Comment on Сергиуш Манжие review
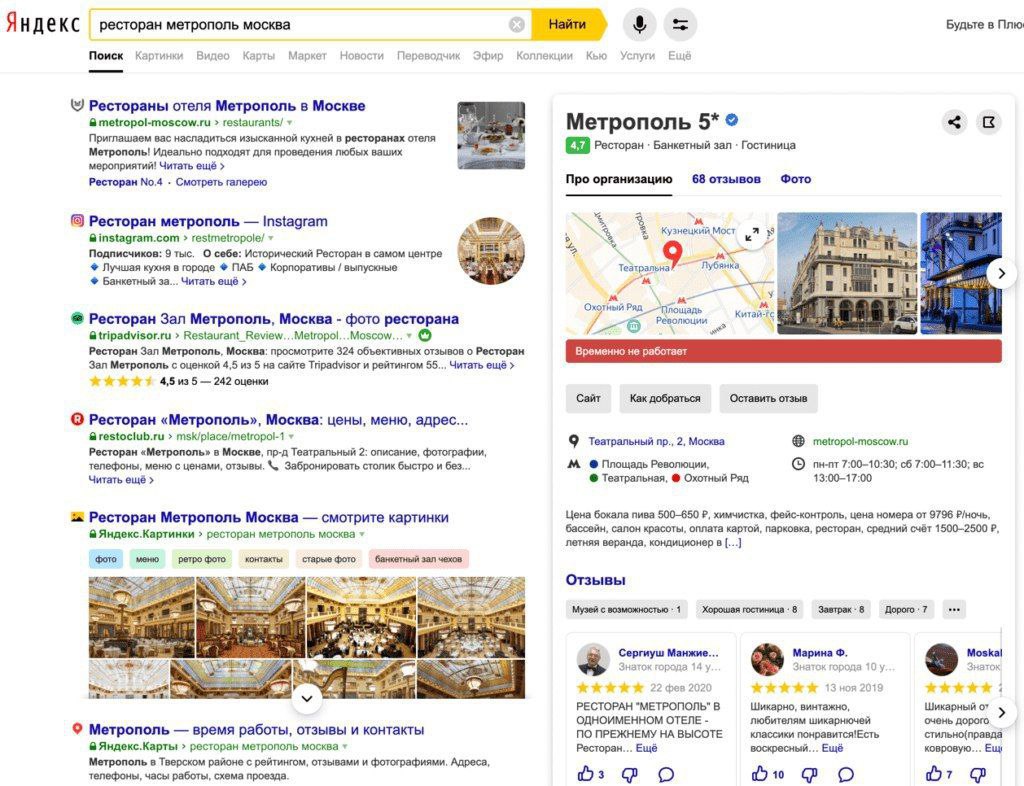1024x786 pixels. pyautogui.click(x=665, y=775)
